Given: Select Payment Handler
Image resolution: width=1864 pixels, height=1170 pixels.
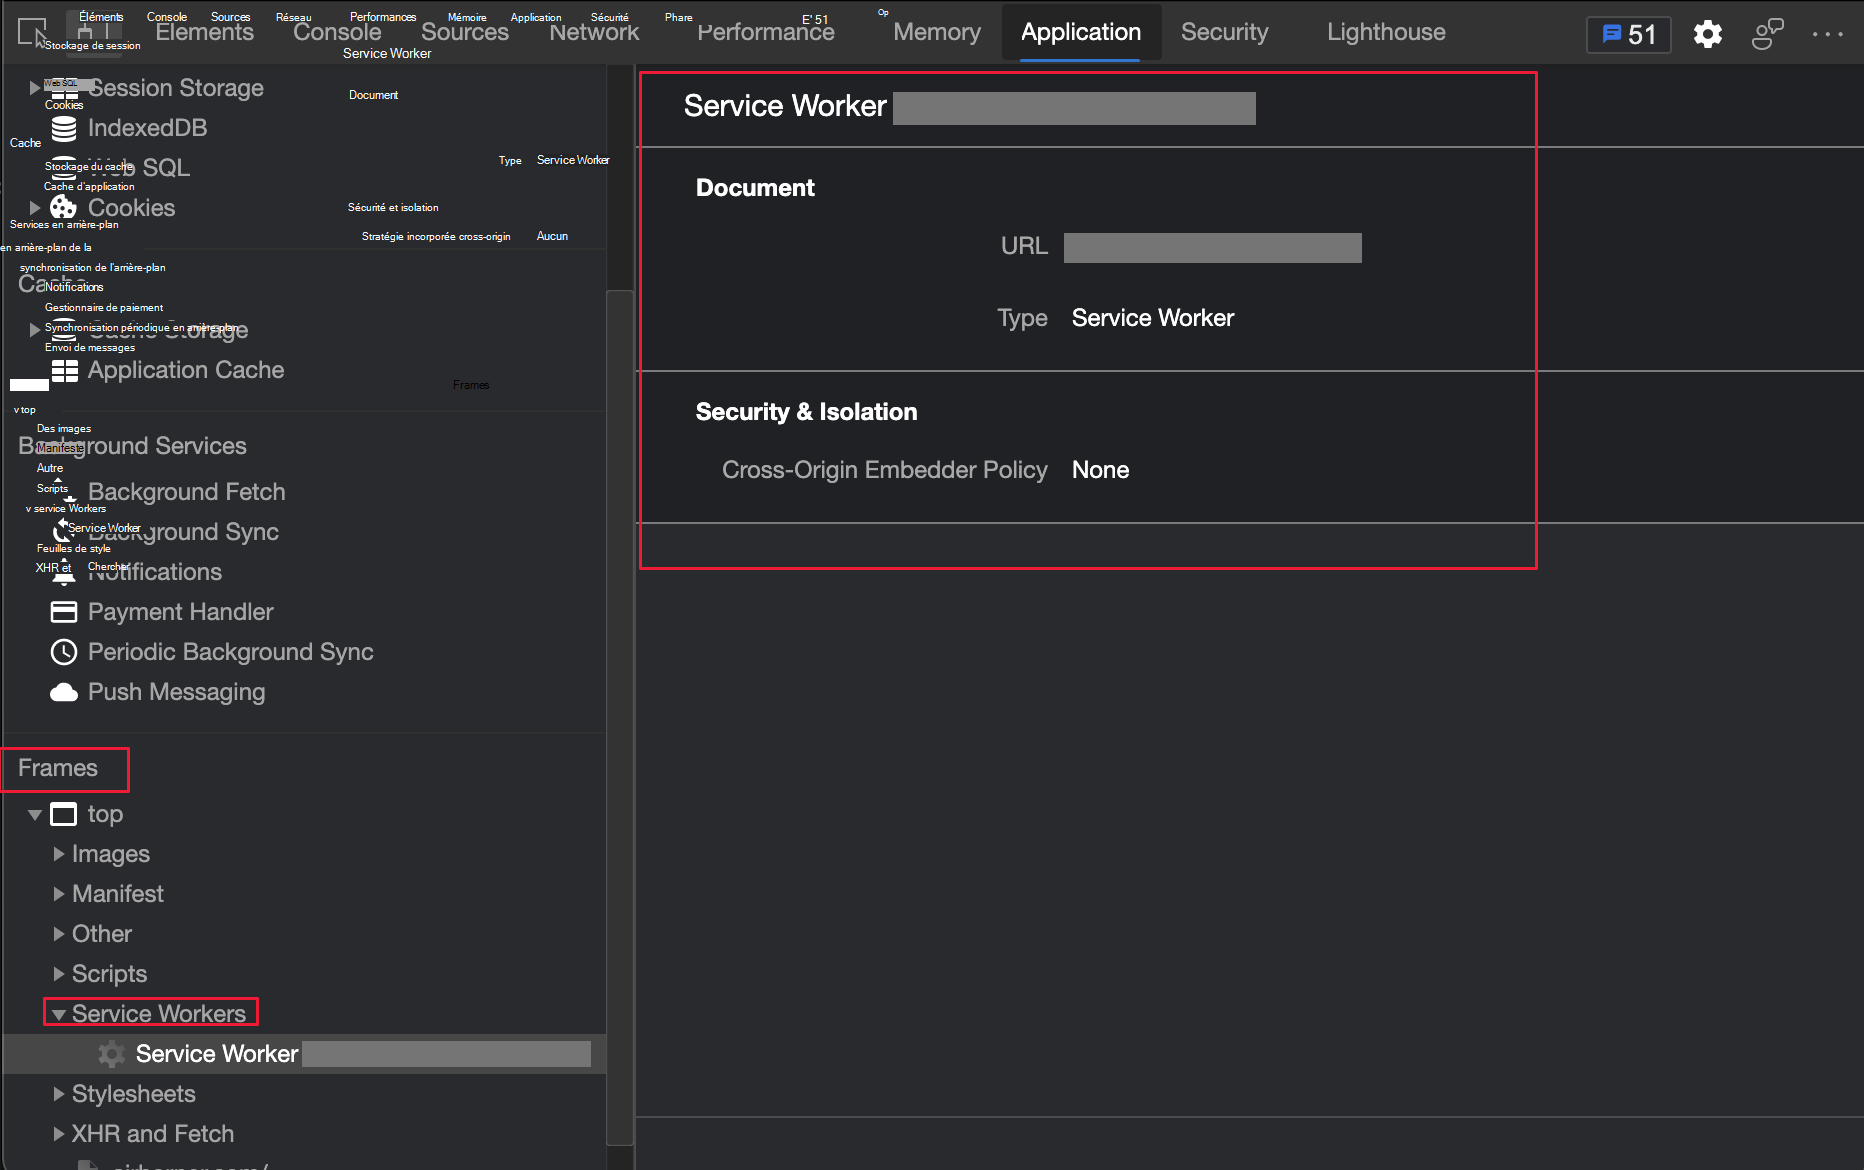Looking at the screenshot, I should point(180,612).
